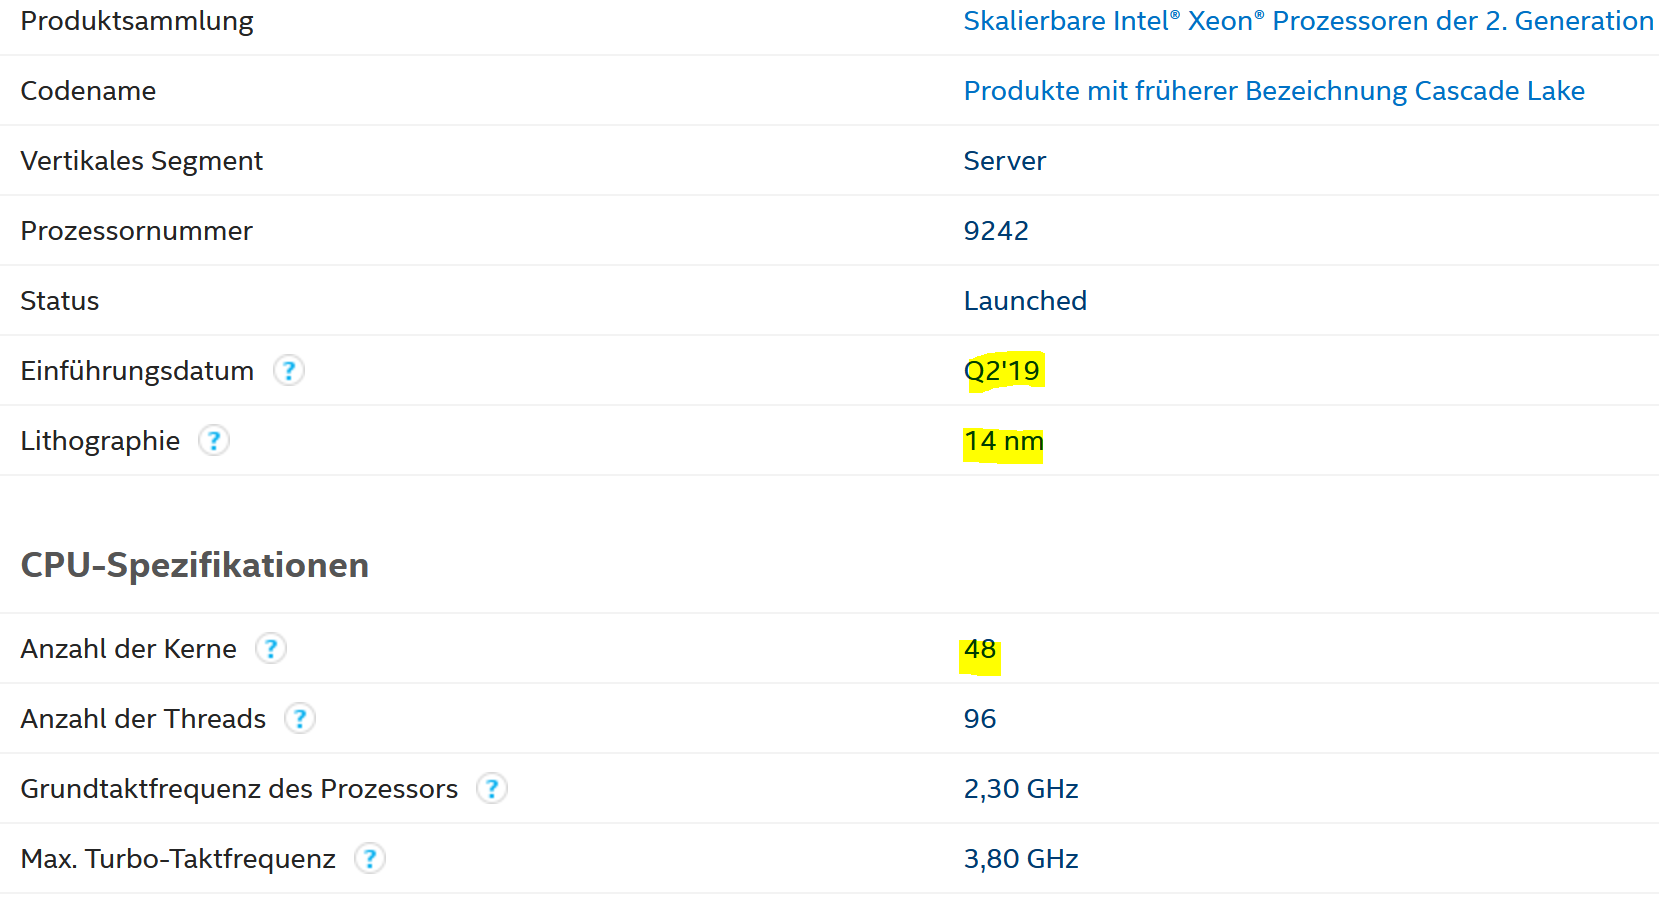The height and width of the screenshot is (897, 1659).
Task: Click help icon next to Lithographie
Action: pyautogui.click(x=214, y=440)
